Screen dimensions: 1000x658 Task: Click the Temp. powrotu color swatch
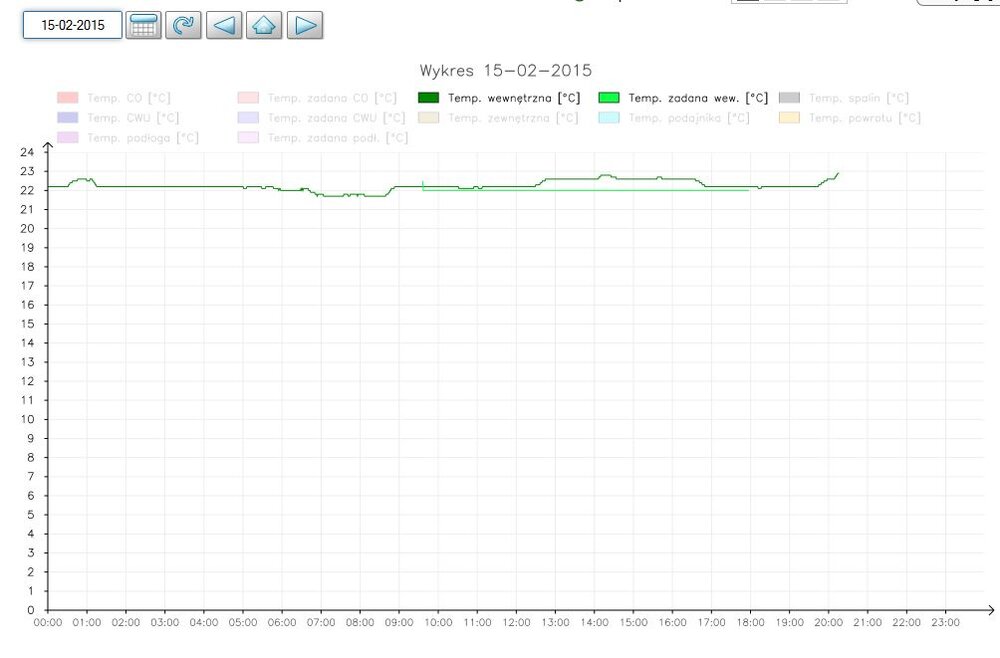coord(789,118)
